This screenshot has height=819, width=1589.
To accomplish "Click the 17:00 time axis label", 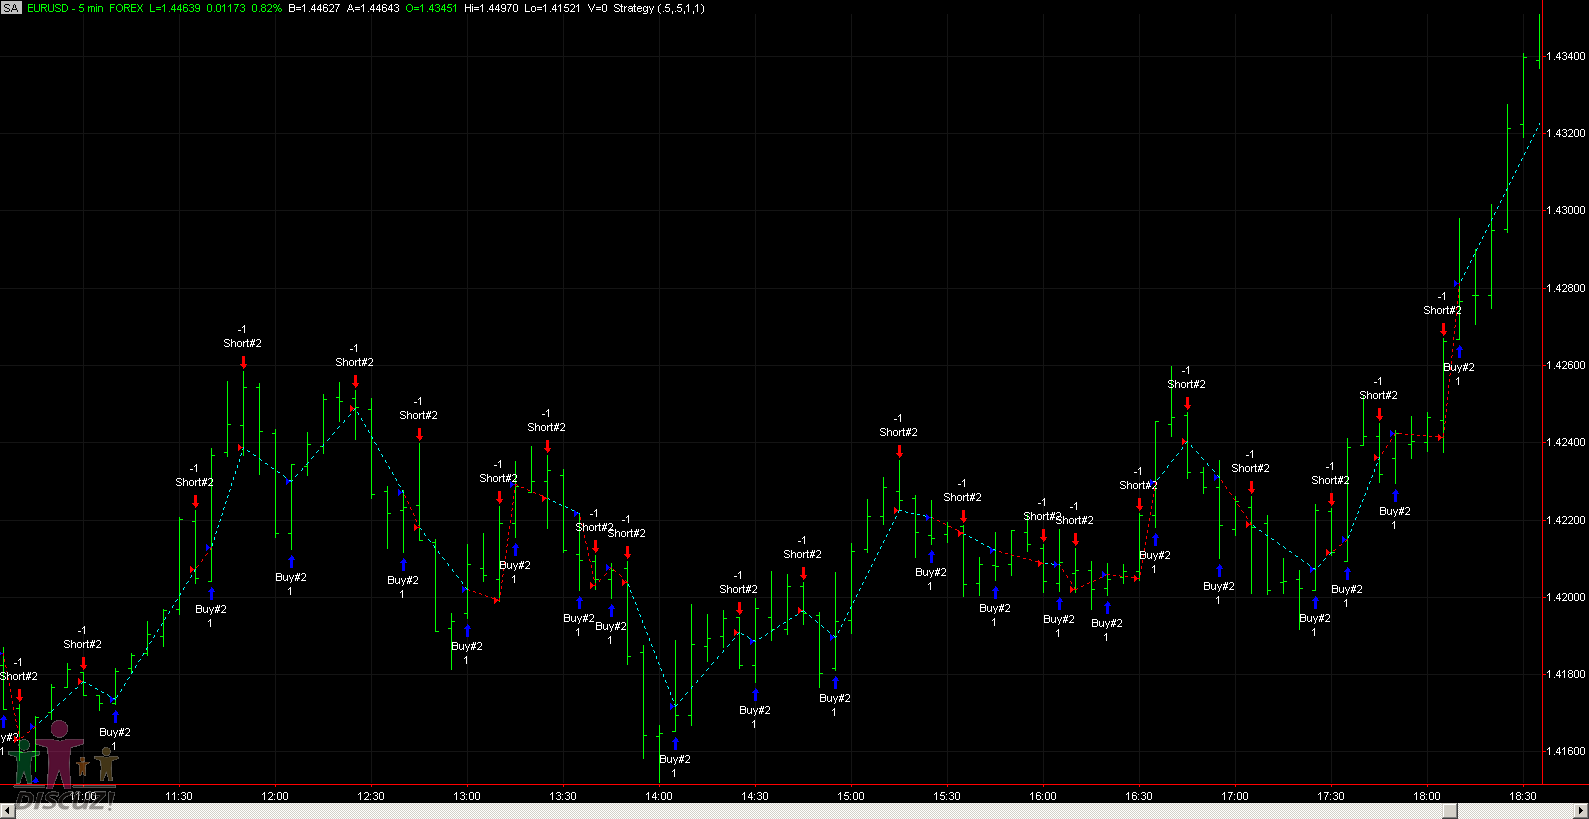I will (x=1235, y=796).
